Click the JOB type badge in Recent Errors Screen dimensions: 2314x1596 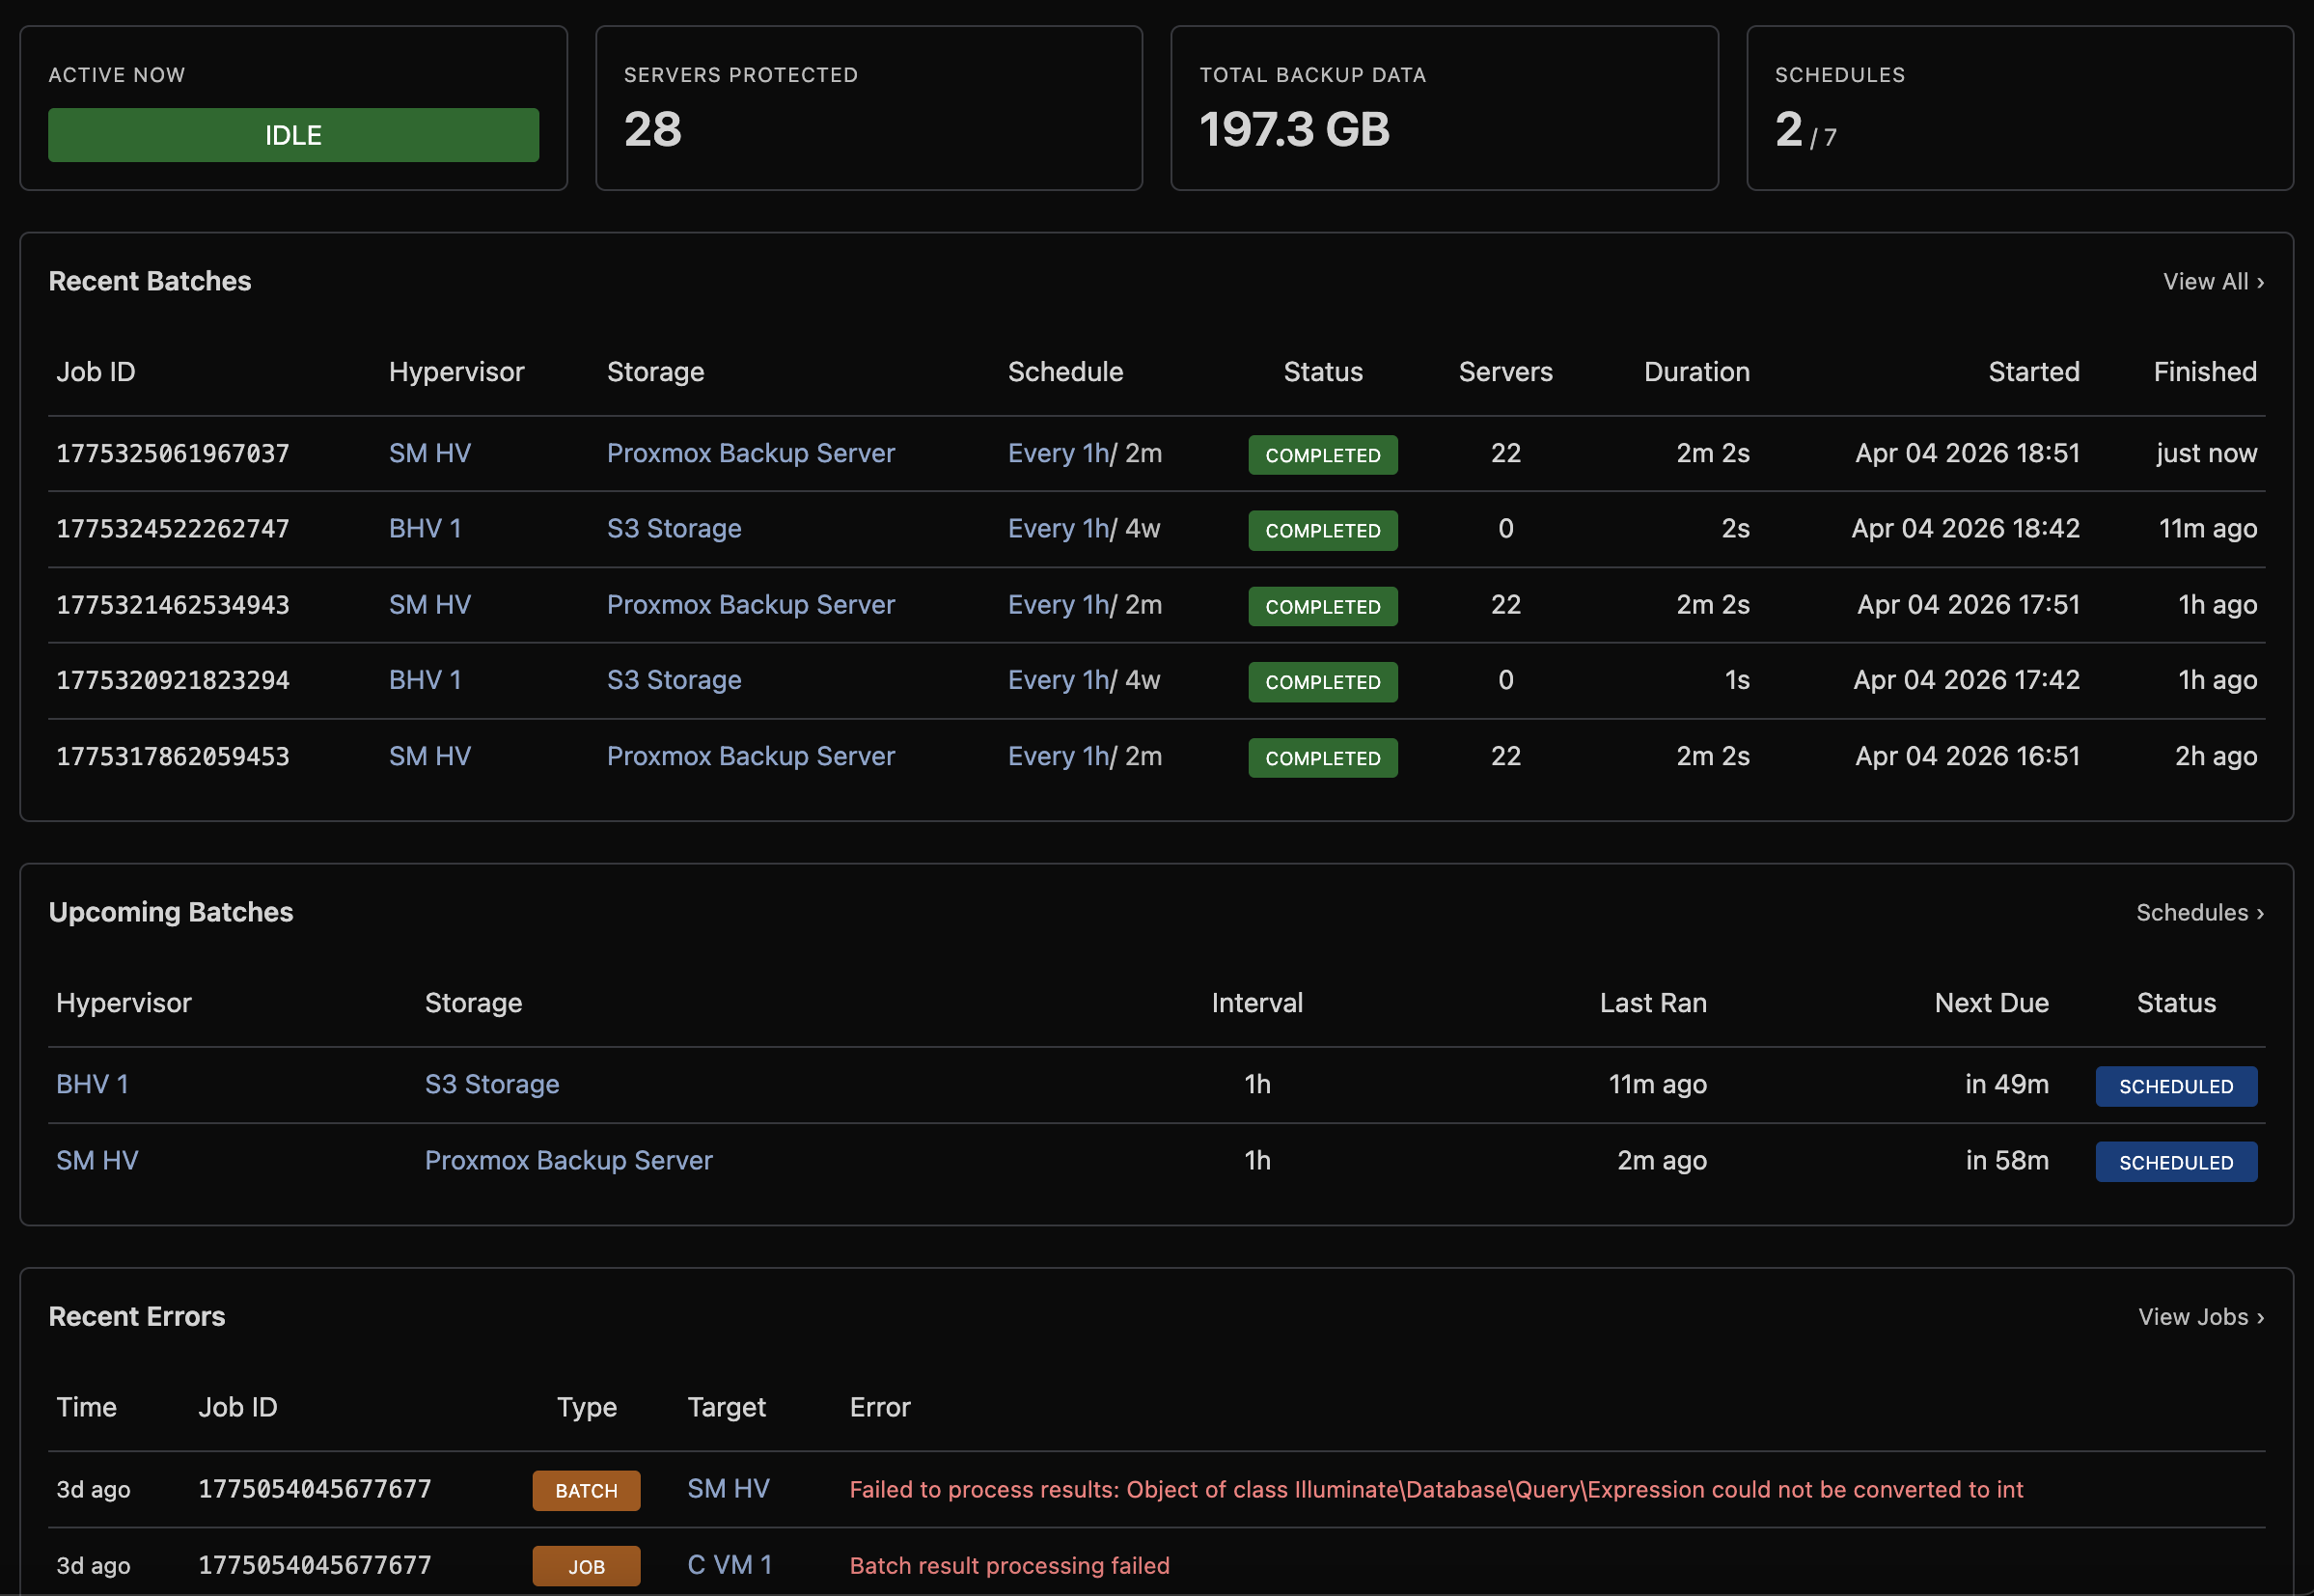(x=586, y=1565)
